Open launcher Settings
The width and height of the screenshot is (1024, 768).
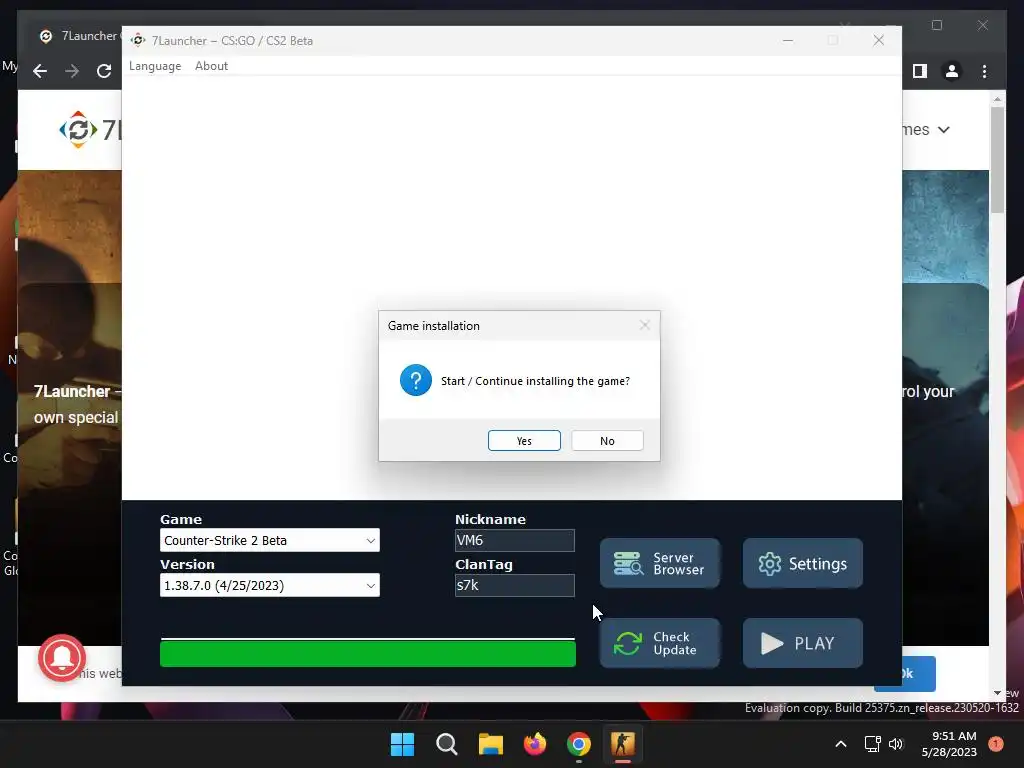(x=803, y=563)
